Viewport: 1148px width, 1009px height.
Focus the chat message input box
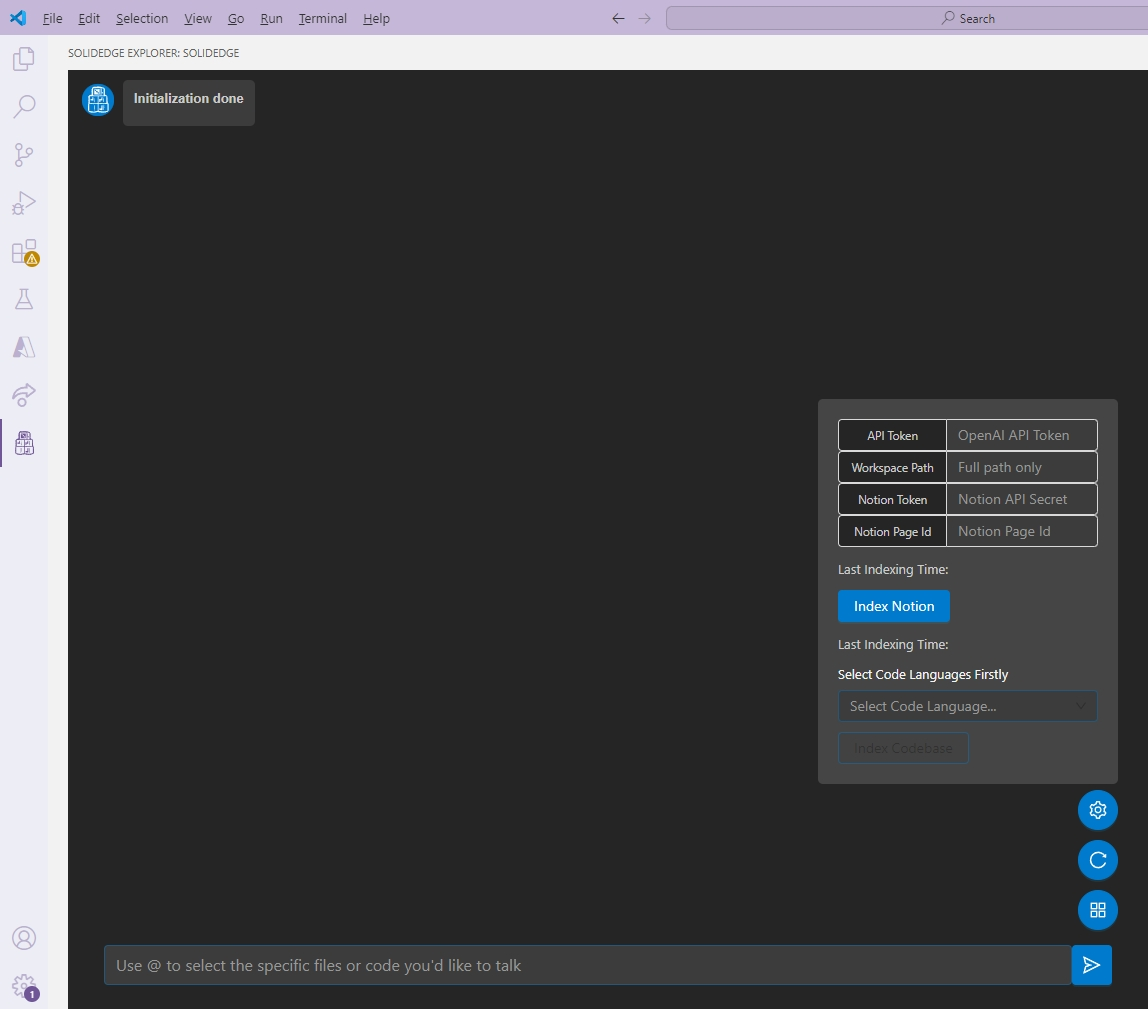pyautogui.click(x=587, y=965)
